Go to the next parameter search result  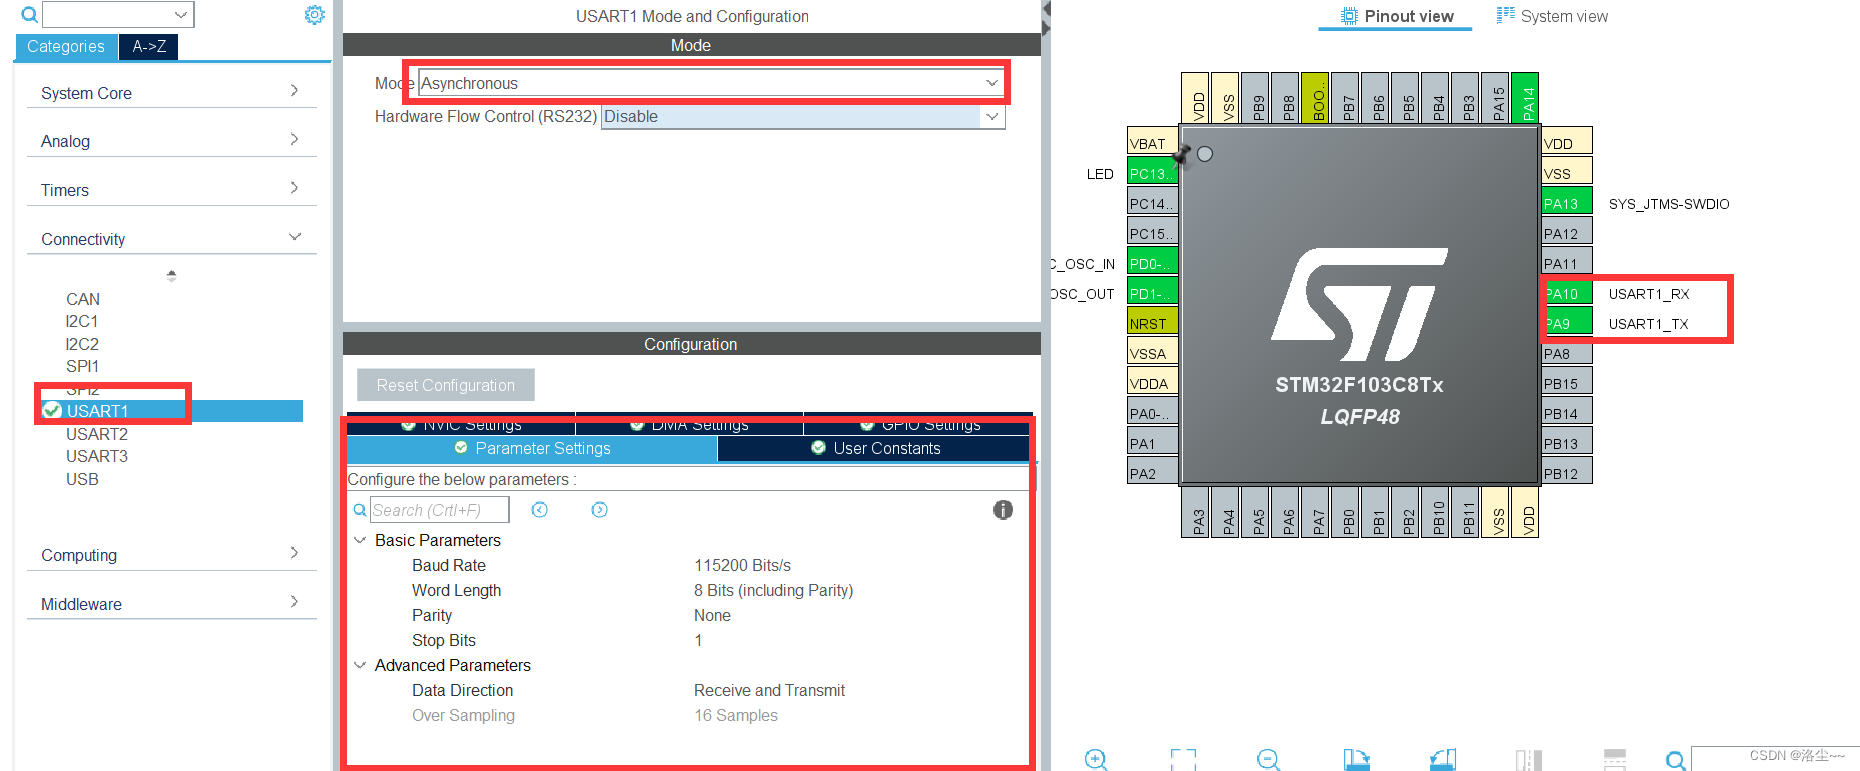point(599,510)
